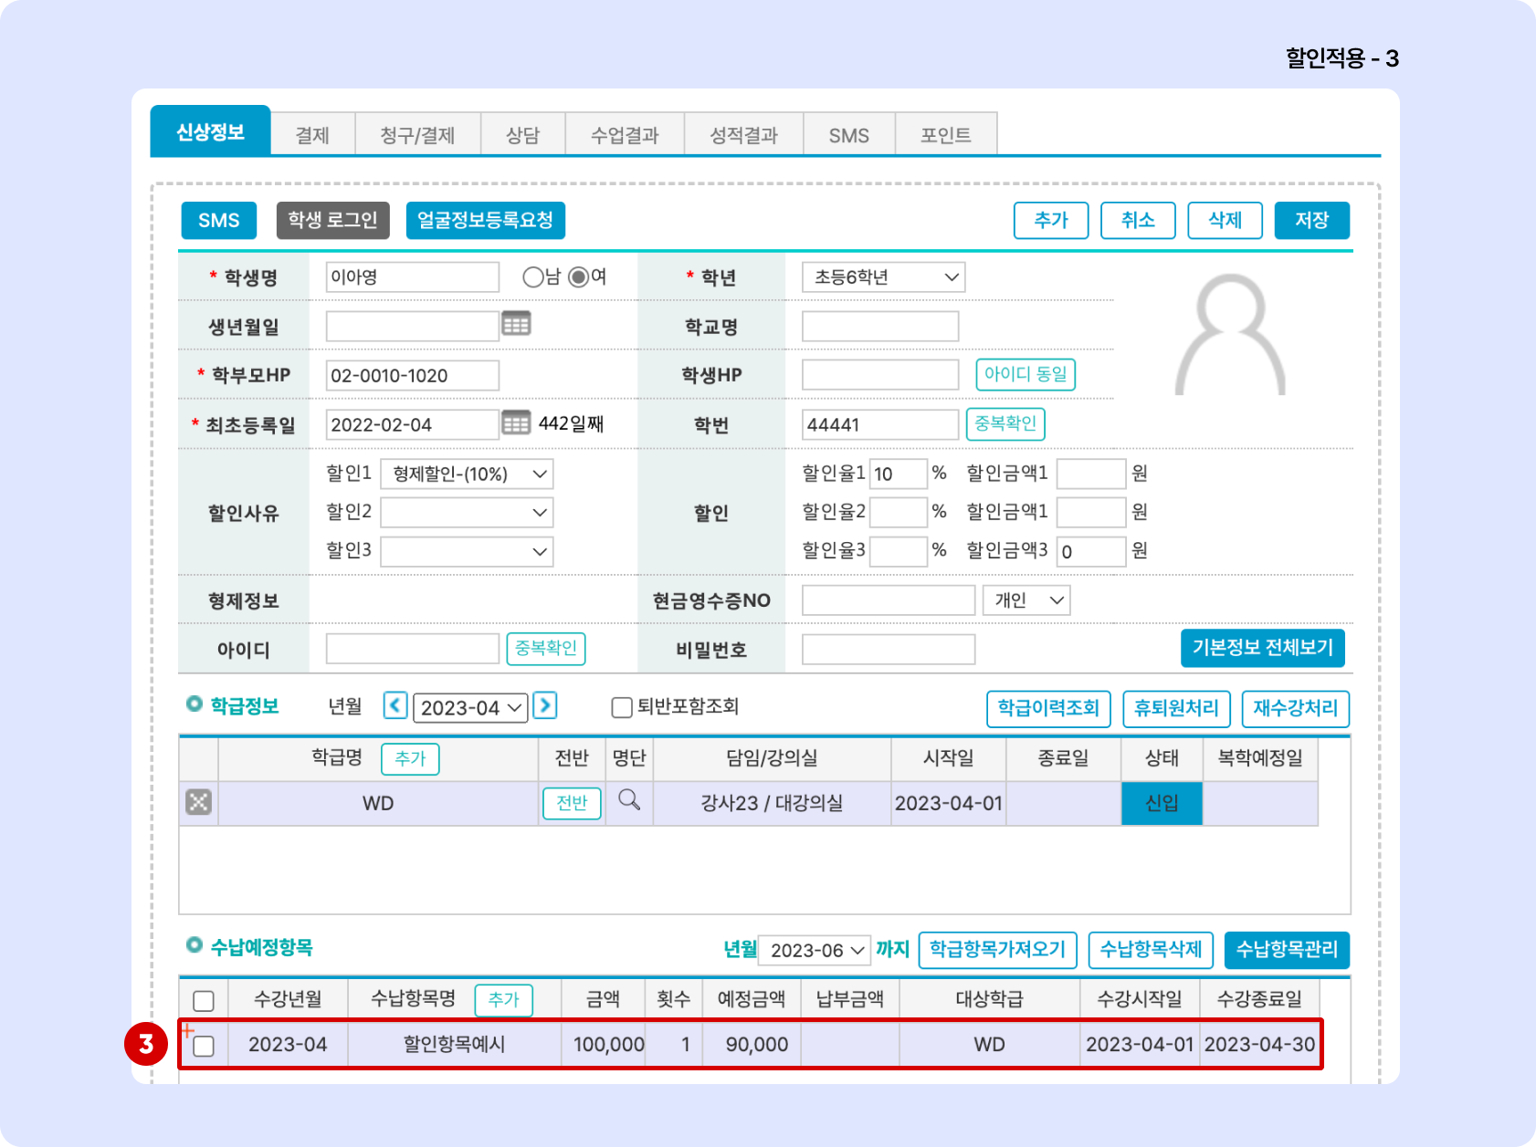Click the 학부모HP phone number input field
This screenshot has height=1147, width=1536.
tap(412, 376)
